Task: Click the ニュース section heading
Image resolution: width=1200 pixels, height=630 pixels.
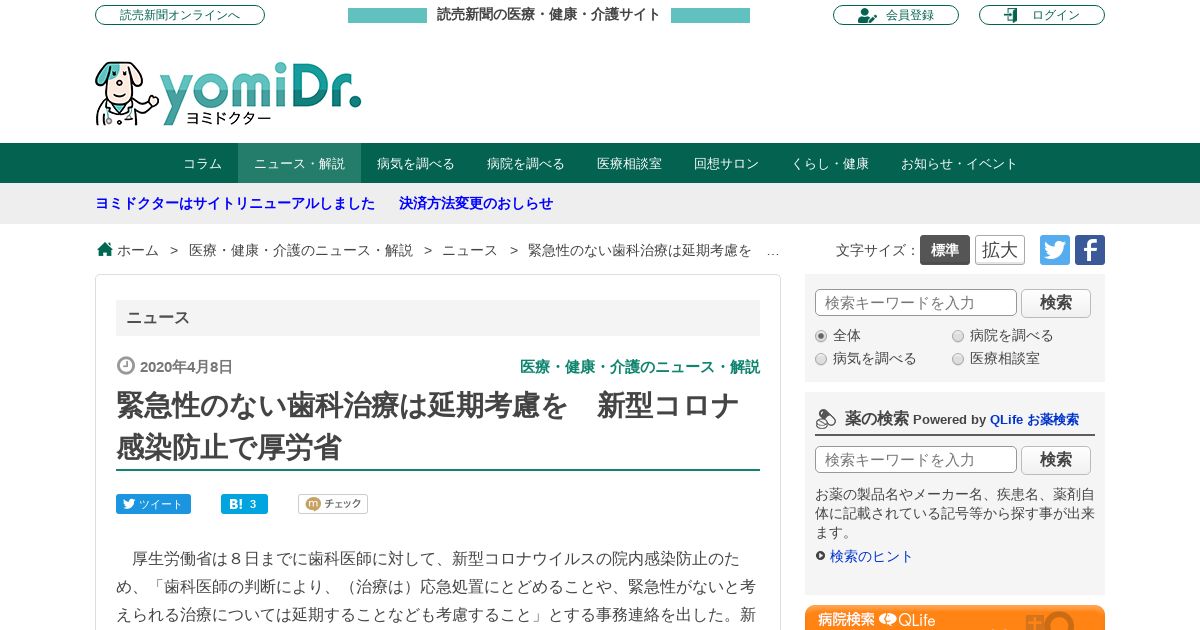Action: coord(438,318)
